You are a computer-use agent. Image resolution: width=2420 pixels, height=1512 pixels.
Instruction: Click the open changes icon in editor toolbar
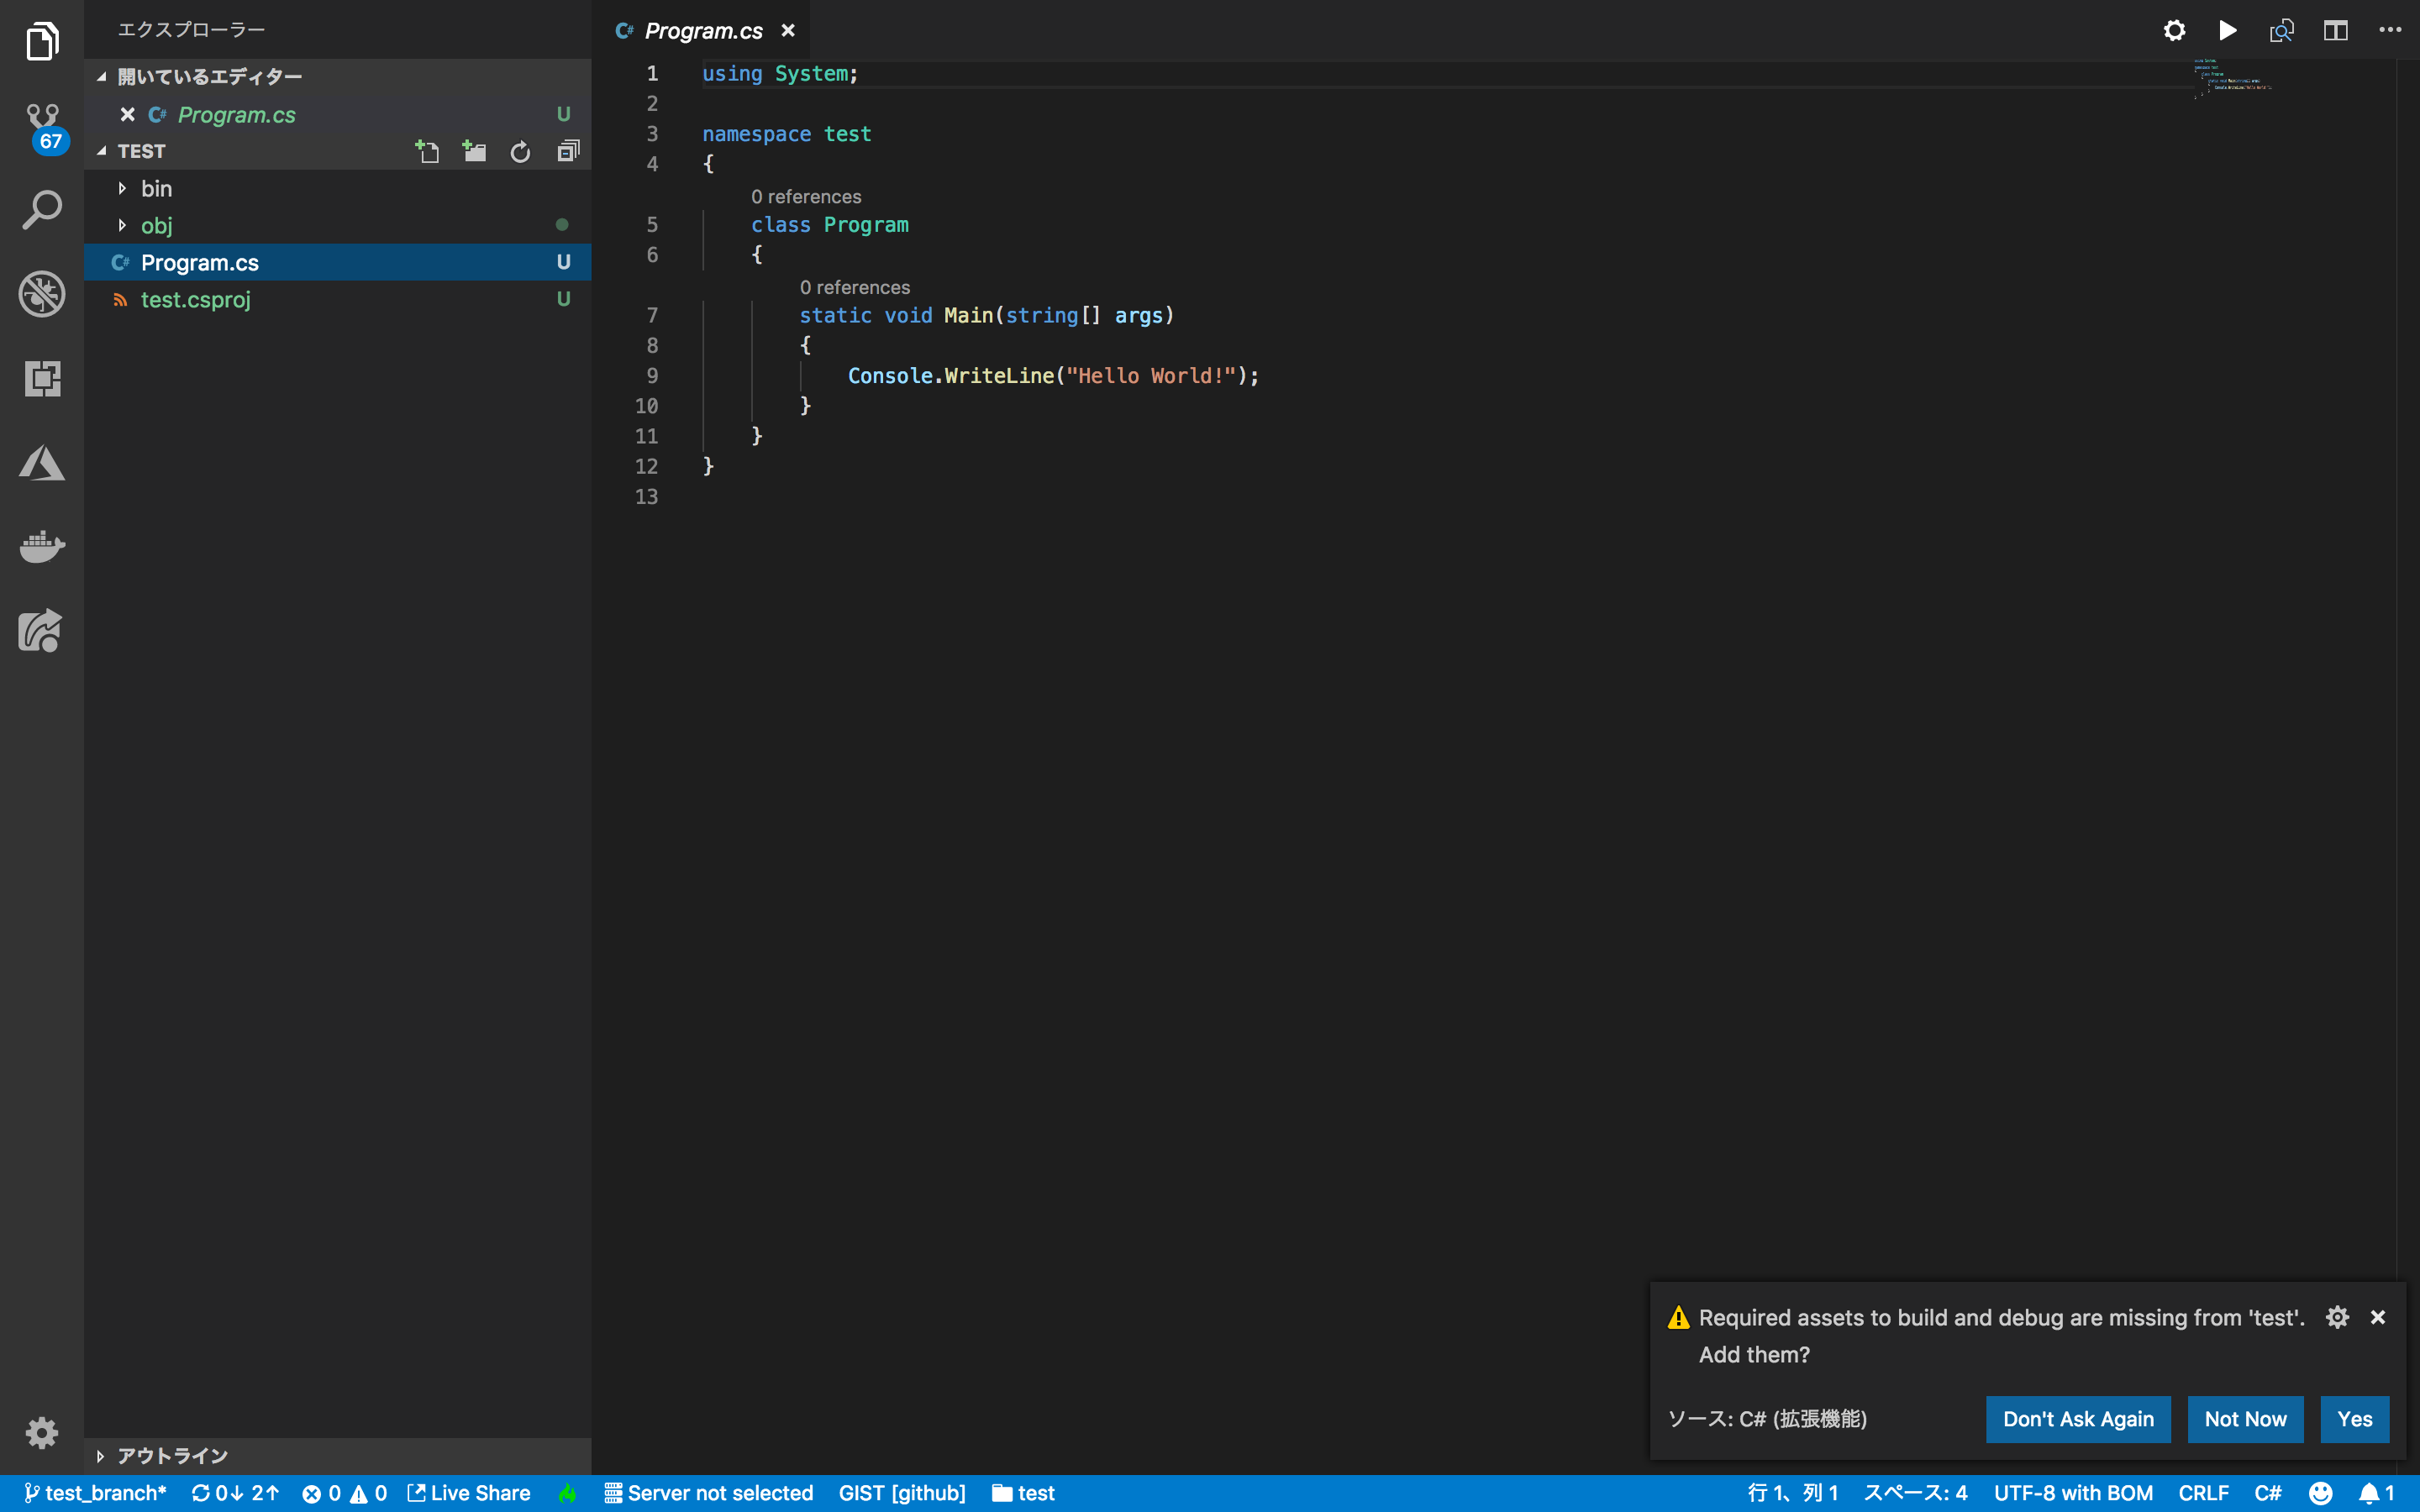[x=2282, y=31]
